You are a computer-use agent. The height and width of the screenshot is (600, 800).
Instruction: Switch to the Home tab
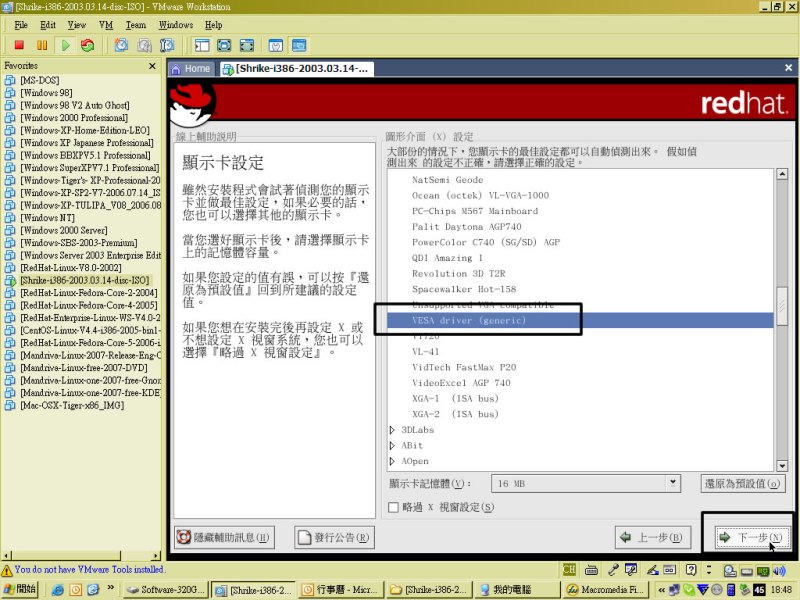pos(191,69)
